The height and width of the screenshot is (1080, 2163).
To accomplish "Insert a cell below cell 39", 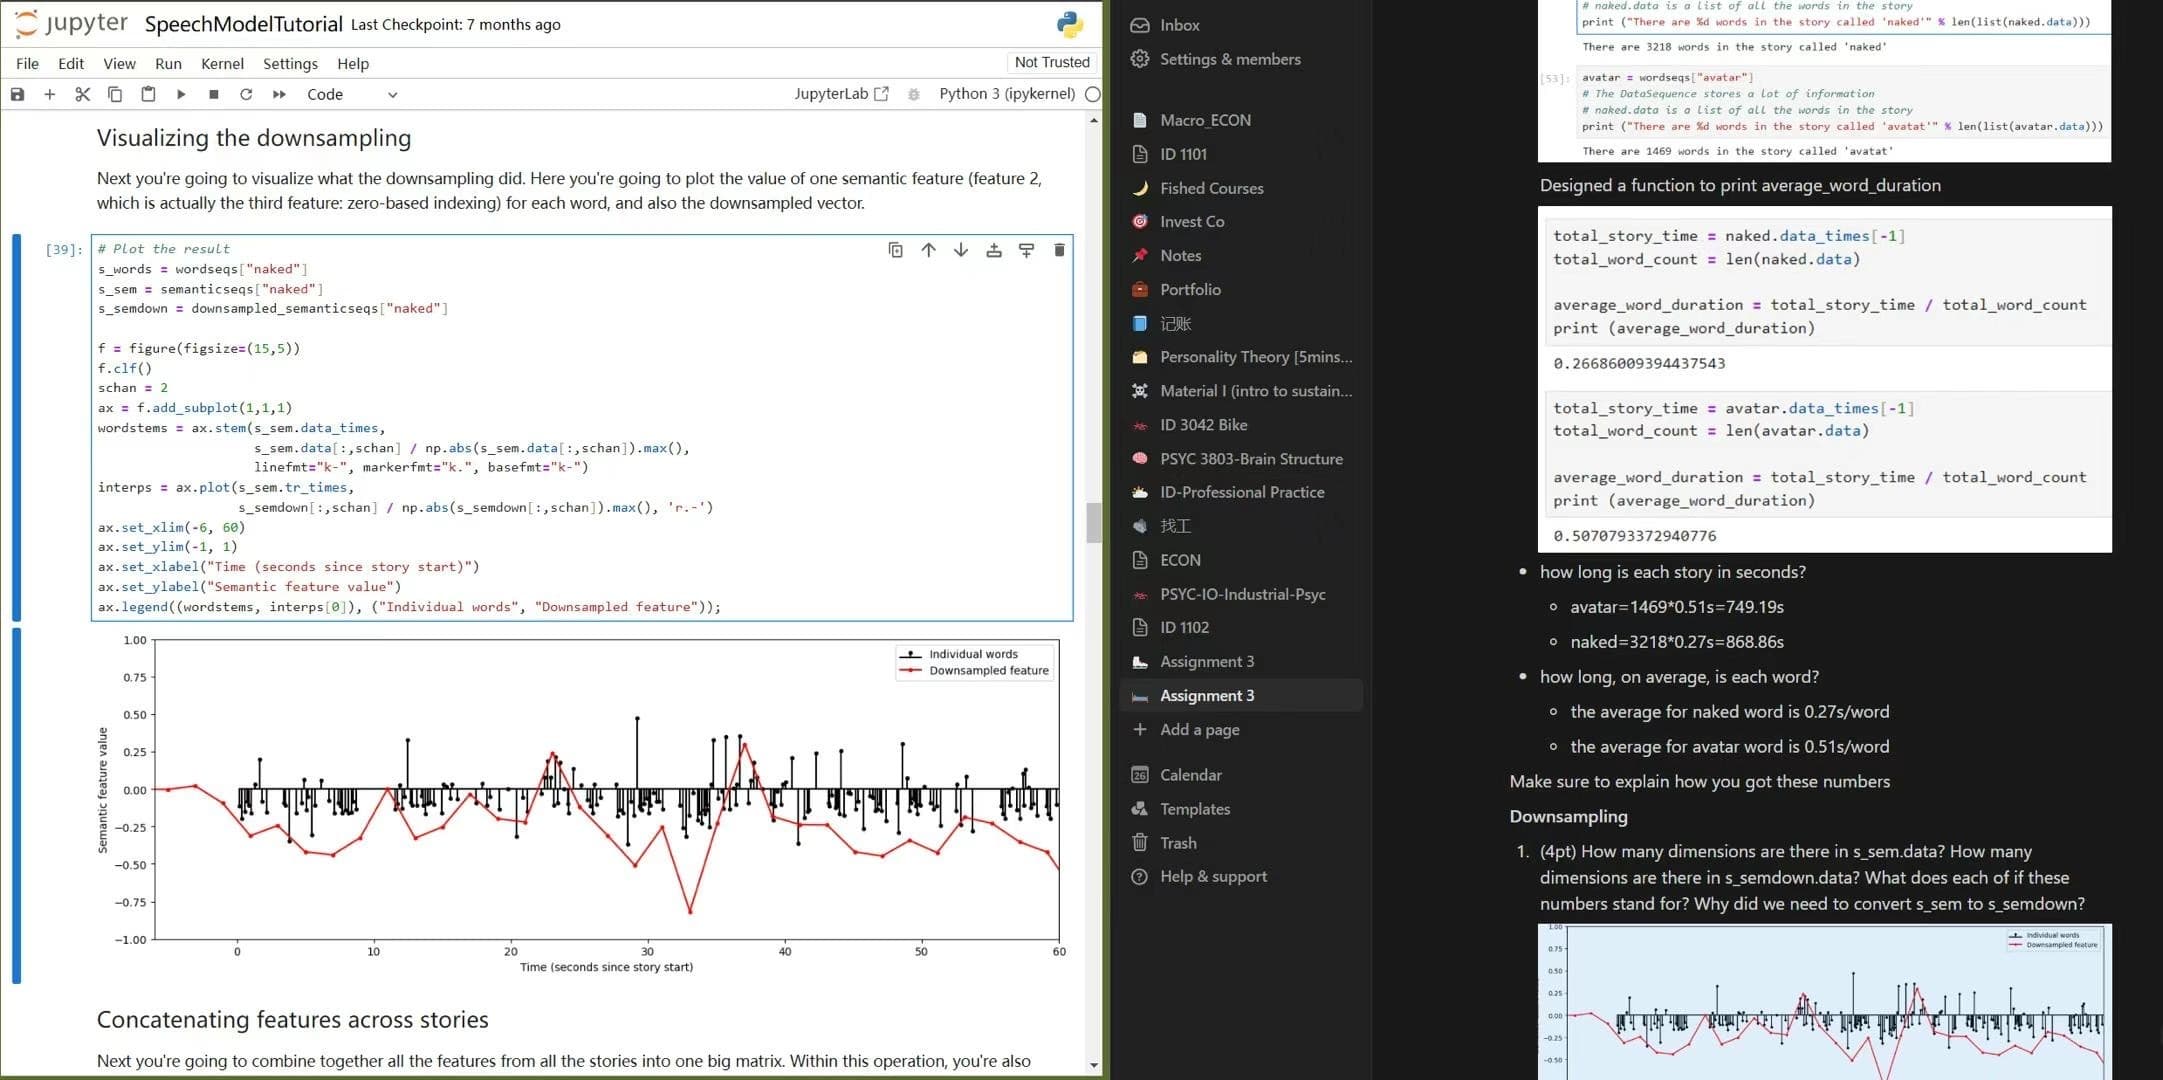I will click(1026, 250).
